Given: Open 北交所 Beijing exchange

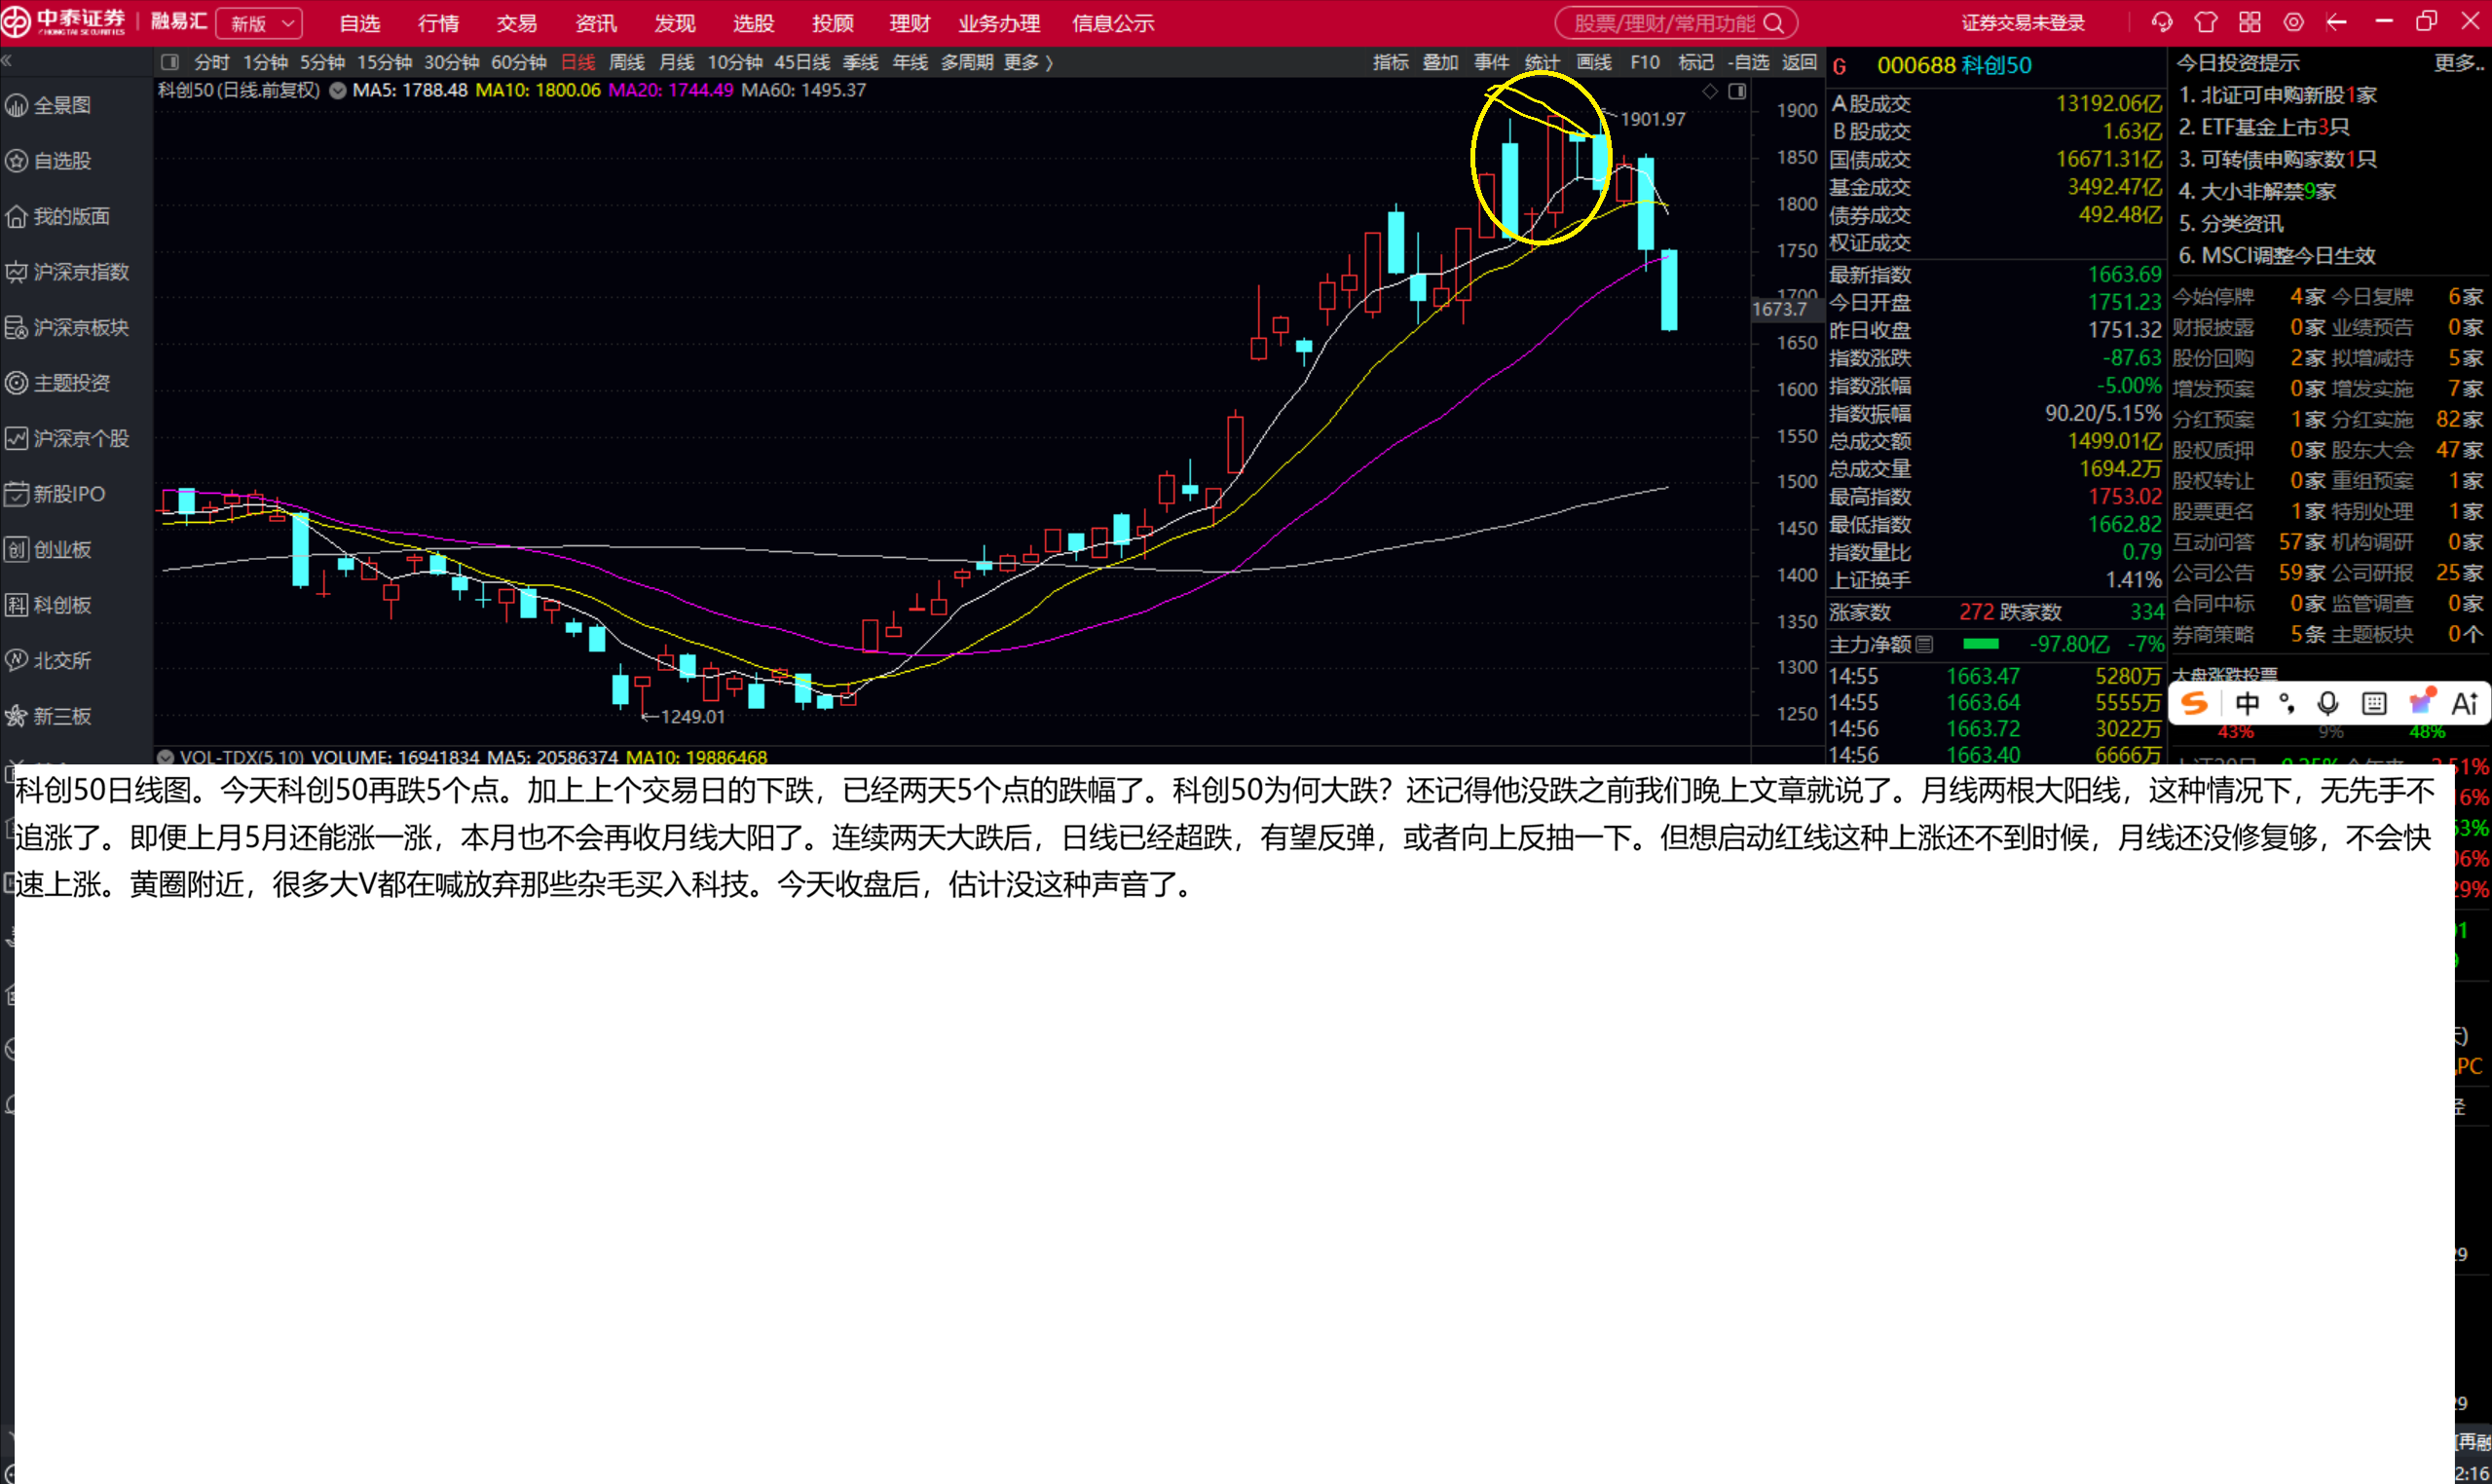Looking at the screenshot, I should tap(50, 660).
